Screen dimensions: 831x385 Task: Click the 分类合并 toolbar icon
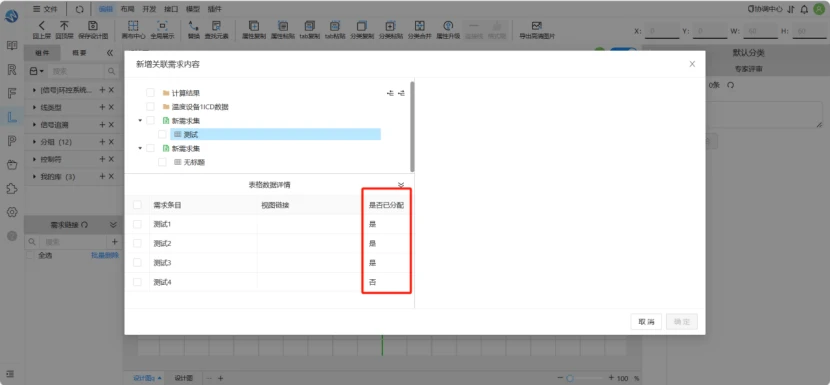[419, 25]
